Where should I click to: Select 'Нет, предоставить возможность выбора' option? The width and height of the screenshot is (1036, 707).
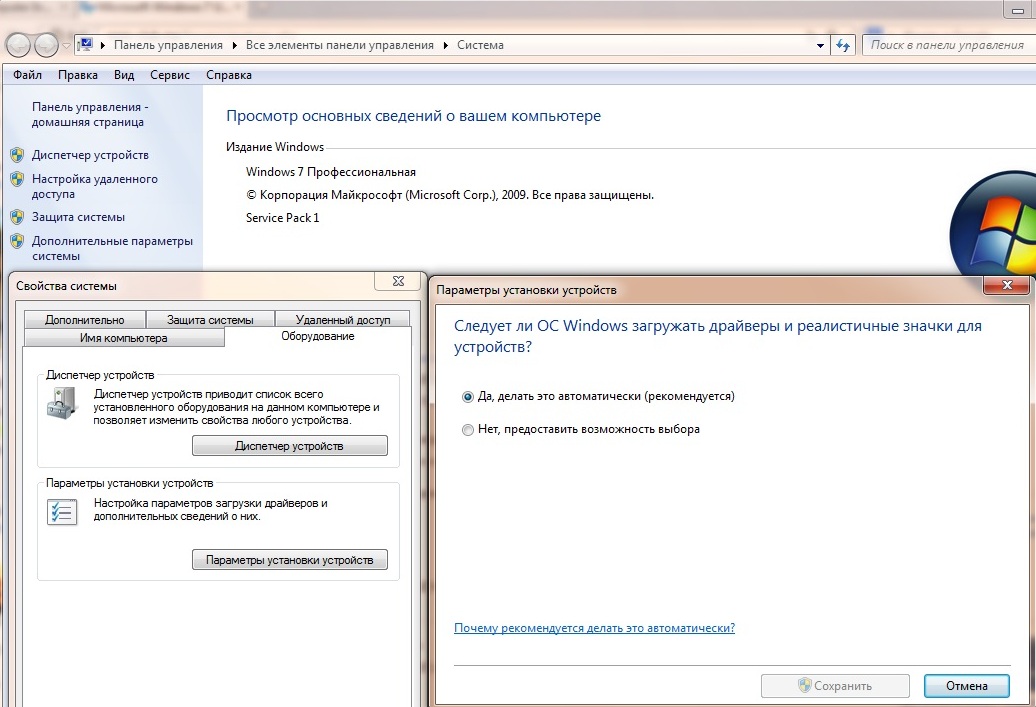468,429
